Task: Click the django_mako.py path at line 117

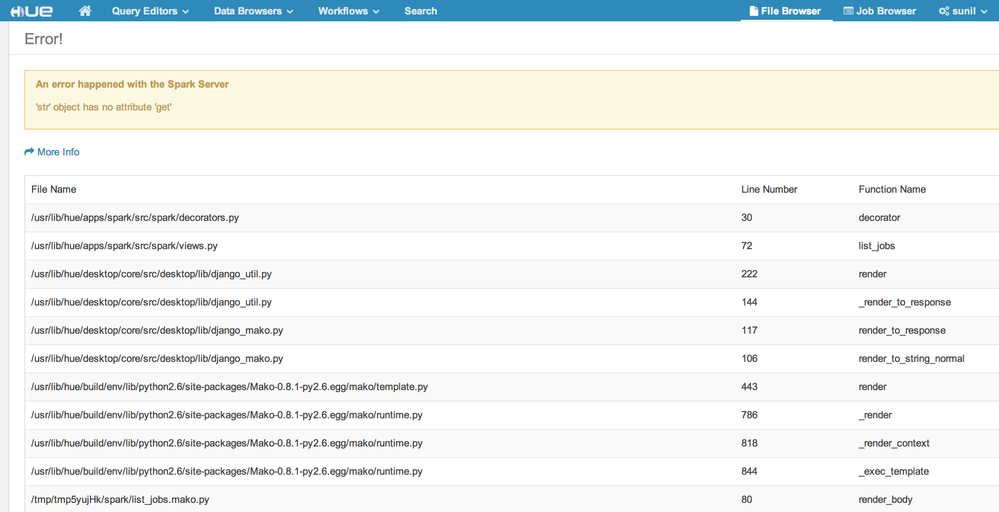Action: click(x=157, y=330)
